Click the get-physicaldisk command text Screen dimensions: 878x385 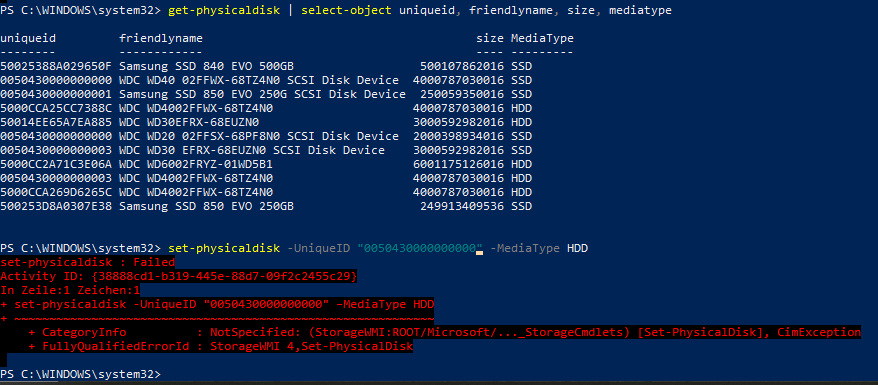pyautogui.click(x=224, y=11)
